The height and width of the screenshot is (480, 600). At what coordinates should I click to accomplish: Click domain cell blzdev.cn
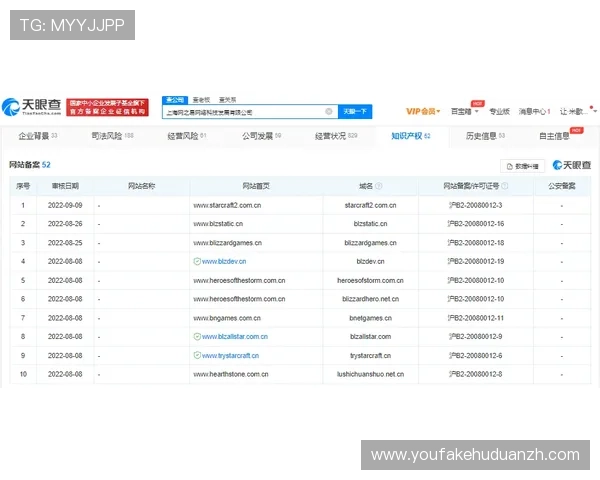370,261
